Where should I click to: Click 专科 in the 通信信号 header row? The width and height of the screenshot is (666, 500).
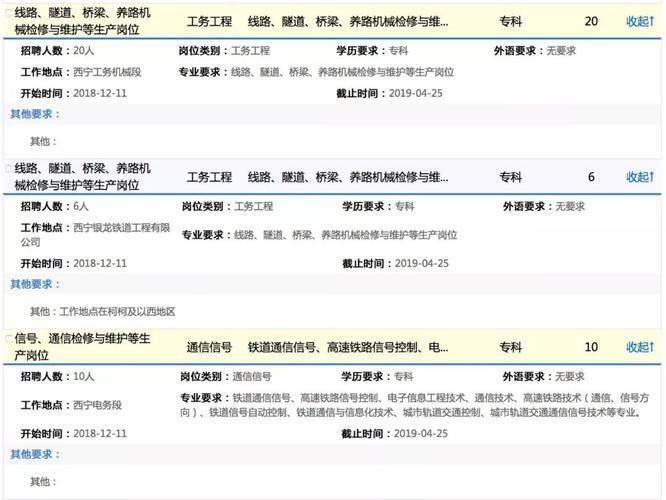[511, 347]
